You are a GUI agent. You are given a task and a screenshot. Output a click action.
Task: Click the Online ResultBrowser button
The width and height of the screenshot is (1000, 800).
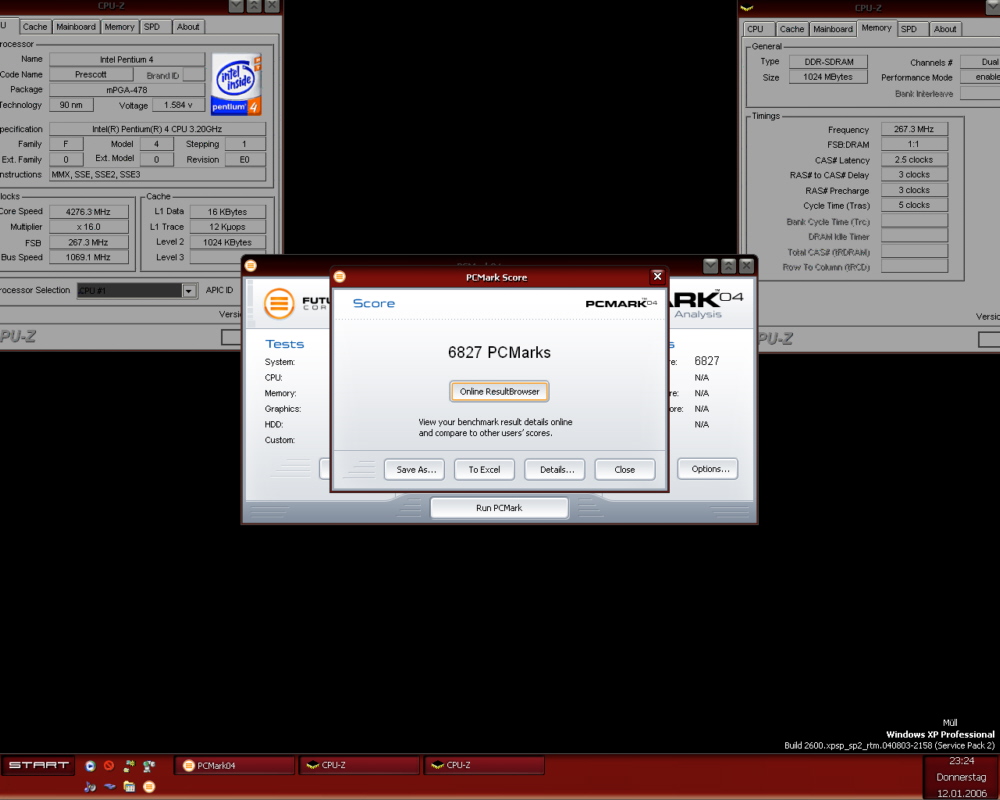(x=499, y=392)
